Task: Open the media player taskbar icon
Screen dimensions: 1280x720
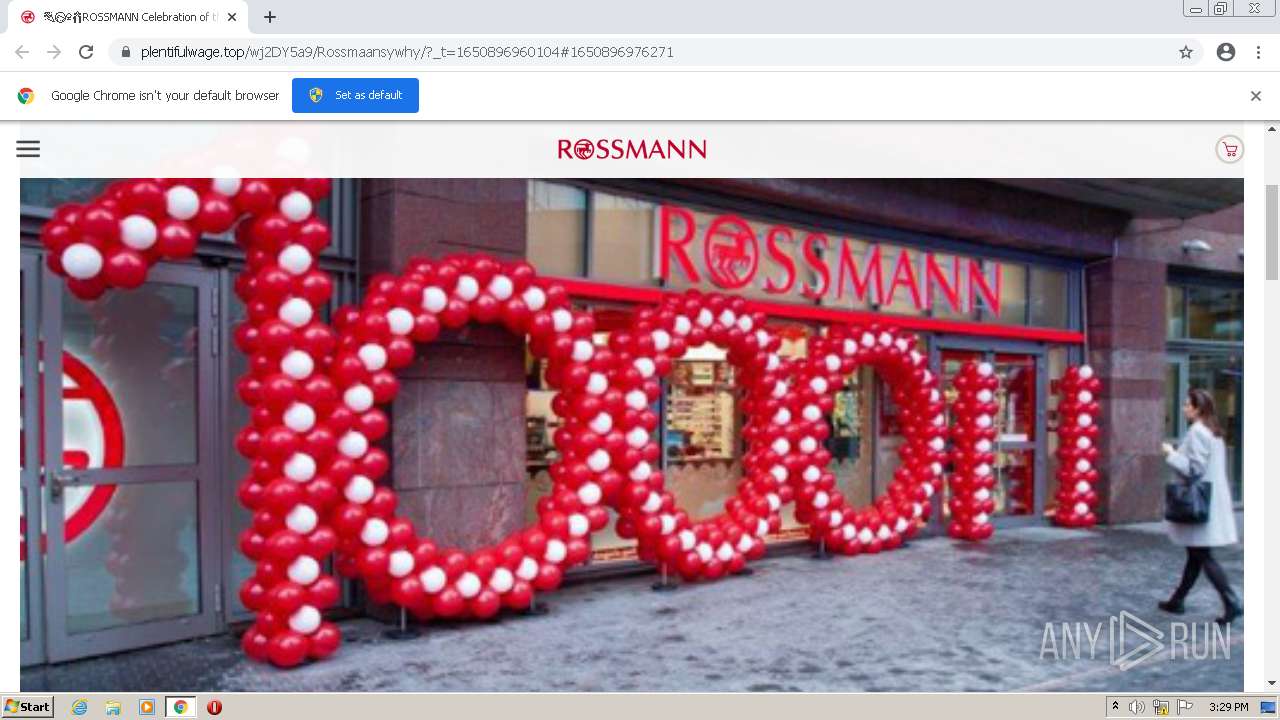Action: click(x=147, y=707)
